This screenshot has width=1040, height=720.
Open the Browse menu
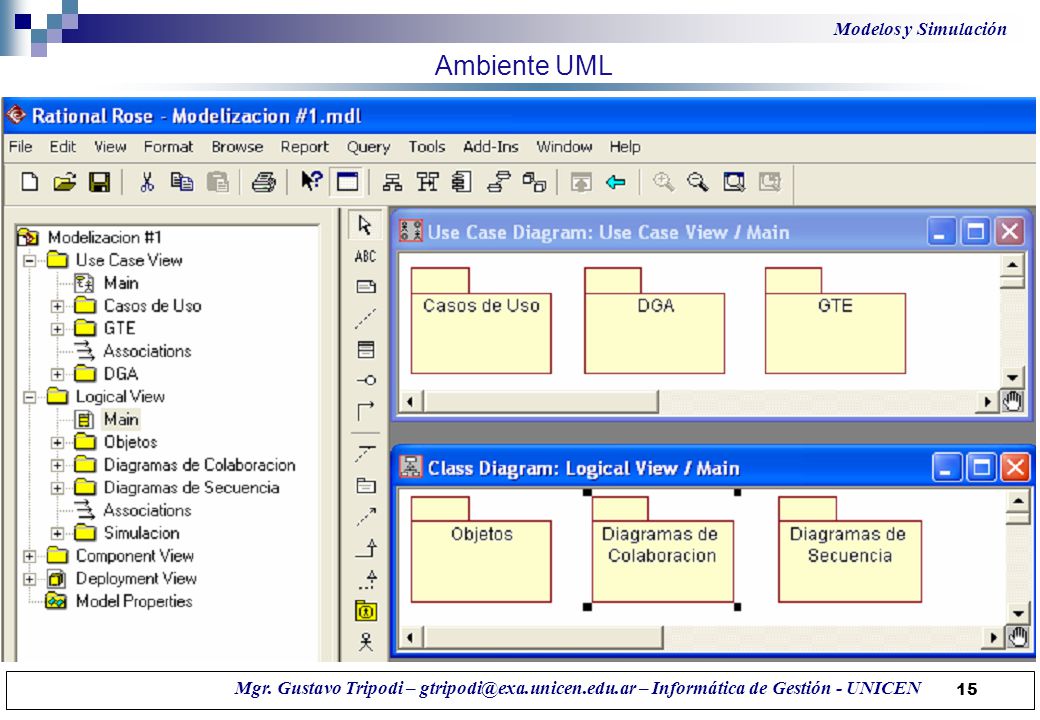tap(237, 147)
